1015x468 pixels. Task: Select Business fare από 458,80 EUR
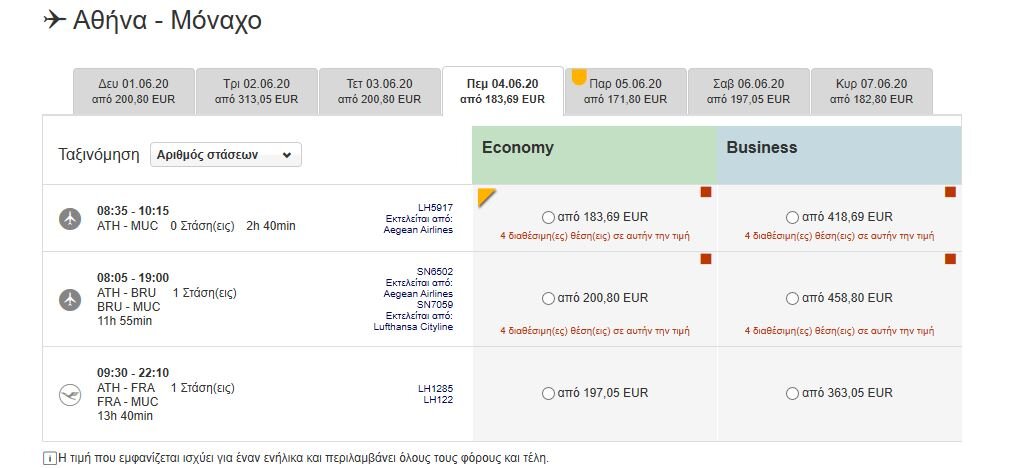[792, 298]
